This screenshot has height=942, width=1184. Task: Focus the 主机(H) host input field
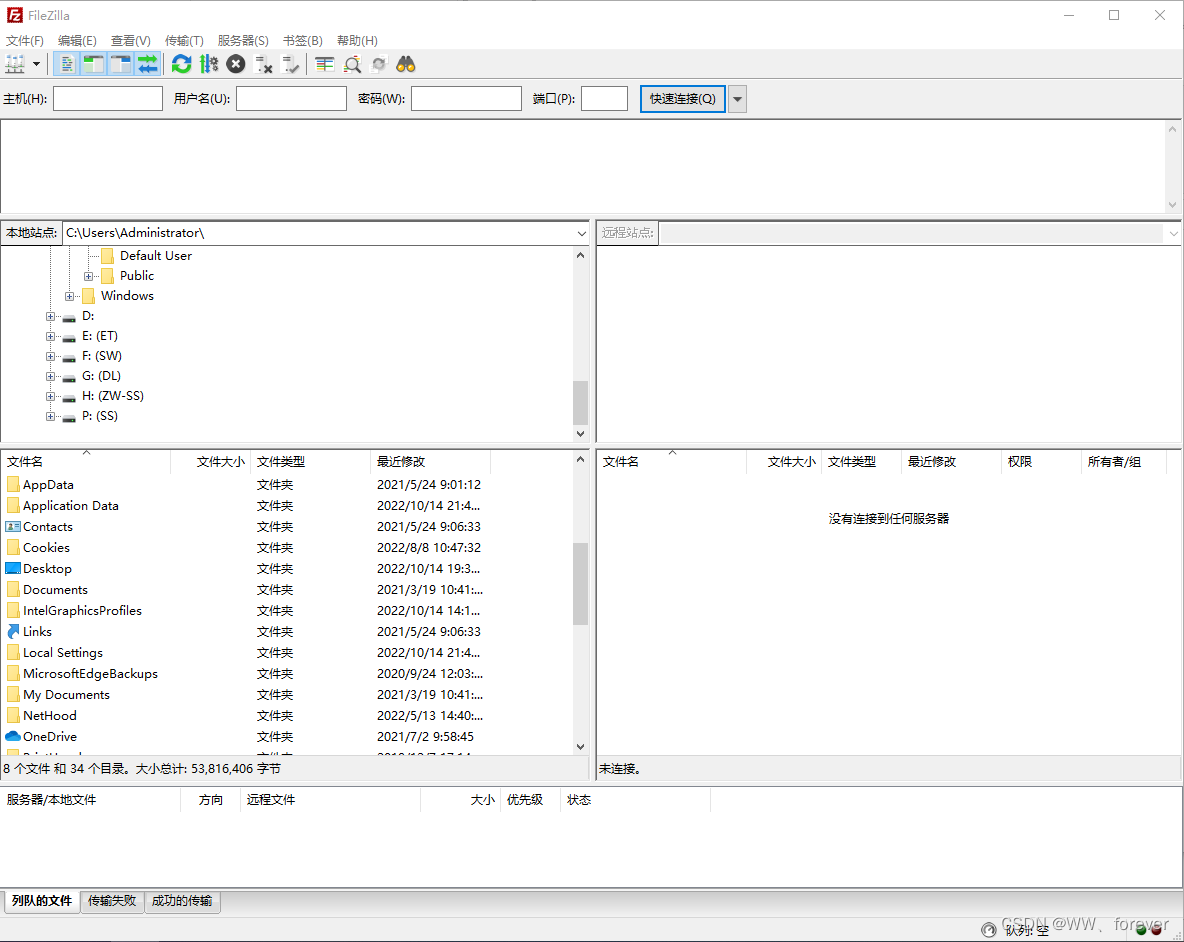point(108,99)
